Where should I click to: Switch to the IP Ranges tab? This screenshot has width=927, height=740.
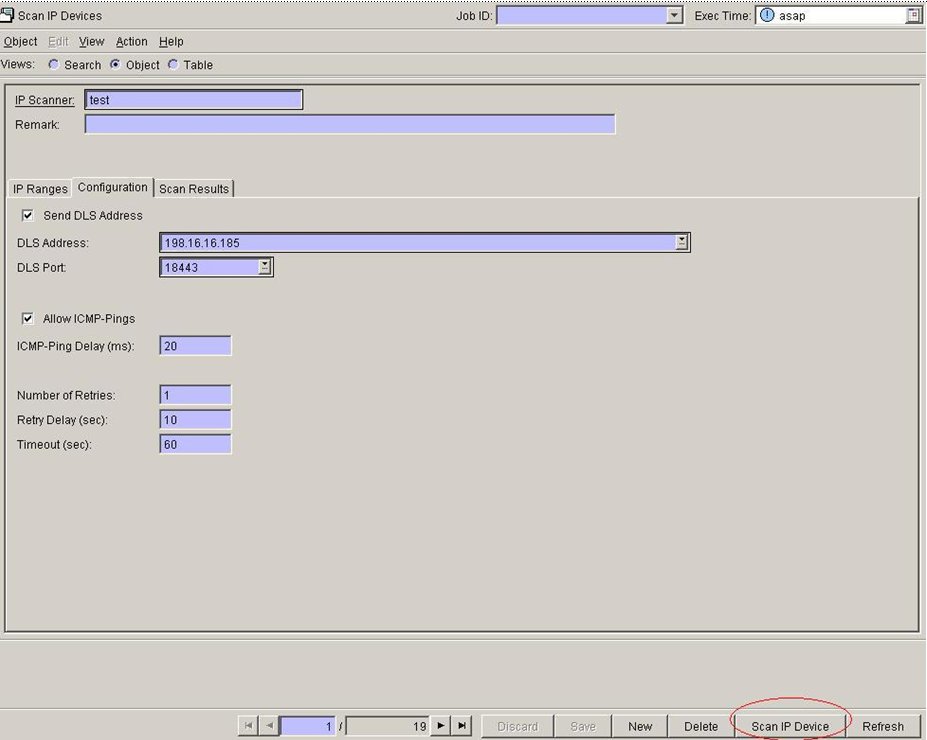pos(40,189)
